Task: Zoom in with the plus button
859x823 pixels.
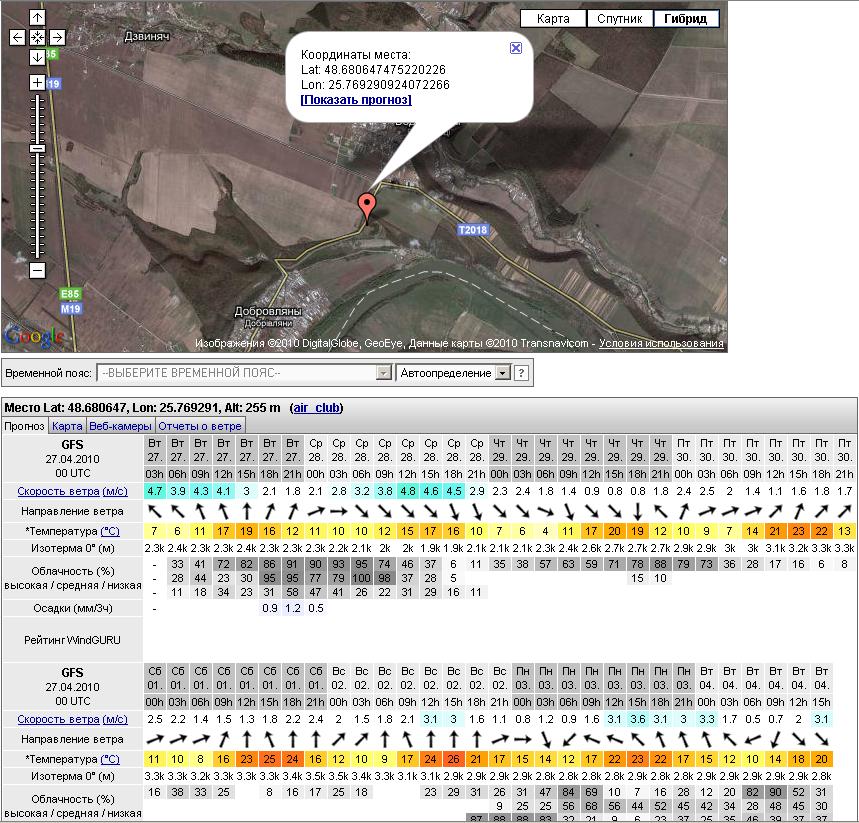Action: pyautogui.click(x=37, y=82)
